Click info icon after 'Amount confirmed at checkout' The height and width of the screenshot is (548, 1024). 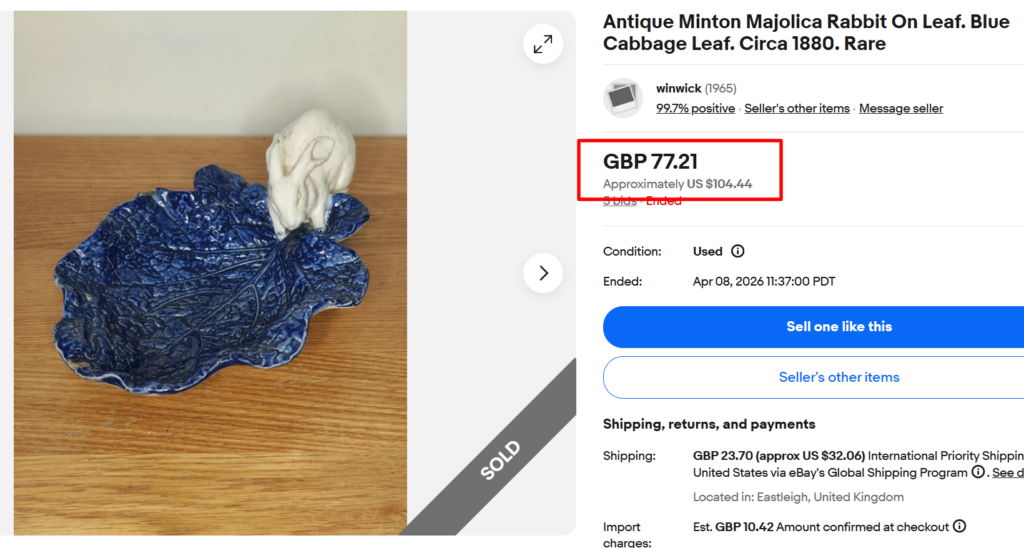959,526
